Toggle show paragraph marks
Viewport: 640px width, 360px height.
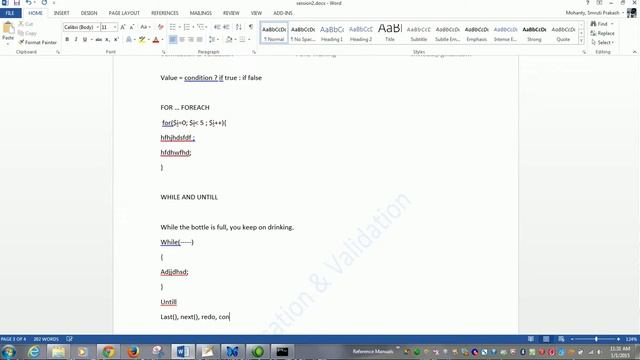coord(251,27)
